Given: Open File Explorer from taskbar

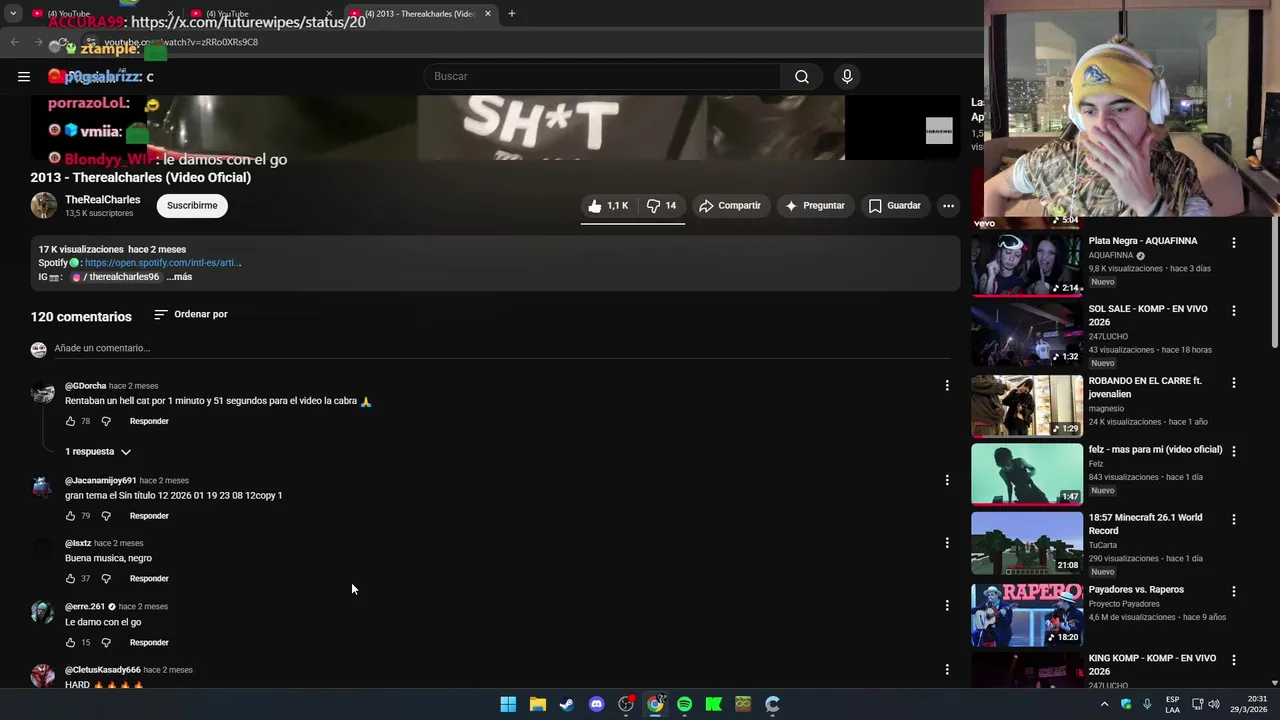Looking at the screenshot, I should 537,704.
